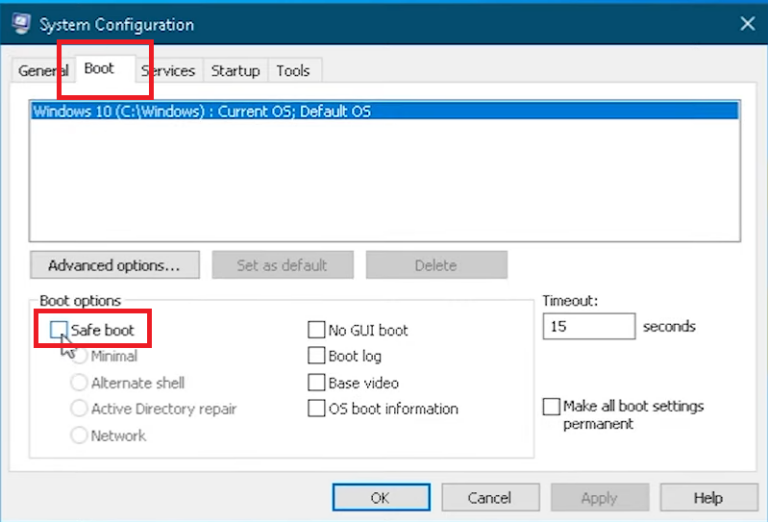Check the Base video option

pyautogui.click(x=316, y=382)
